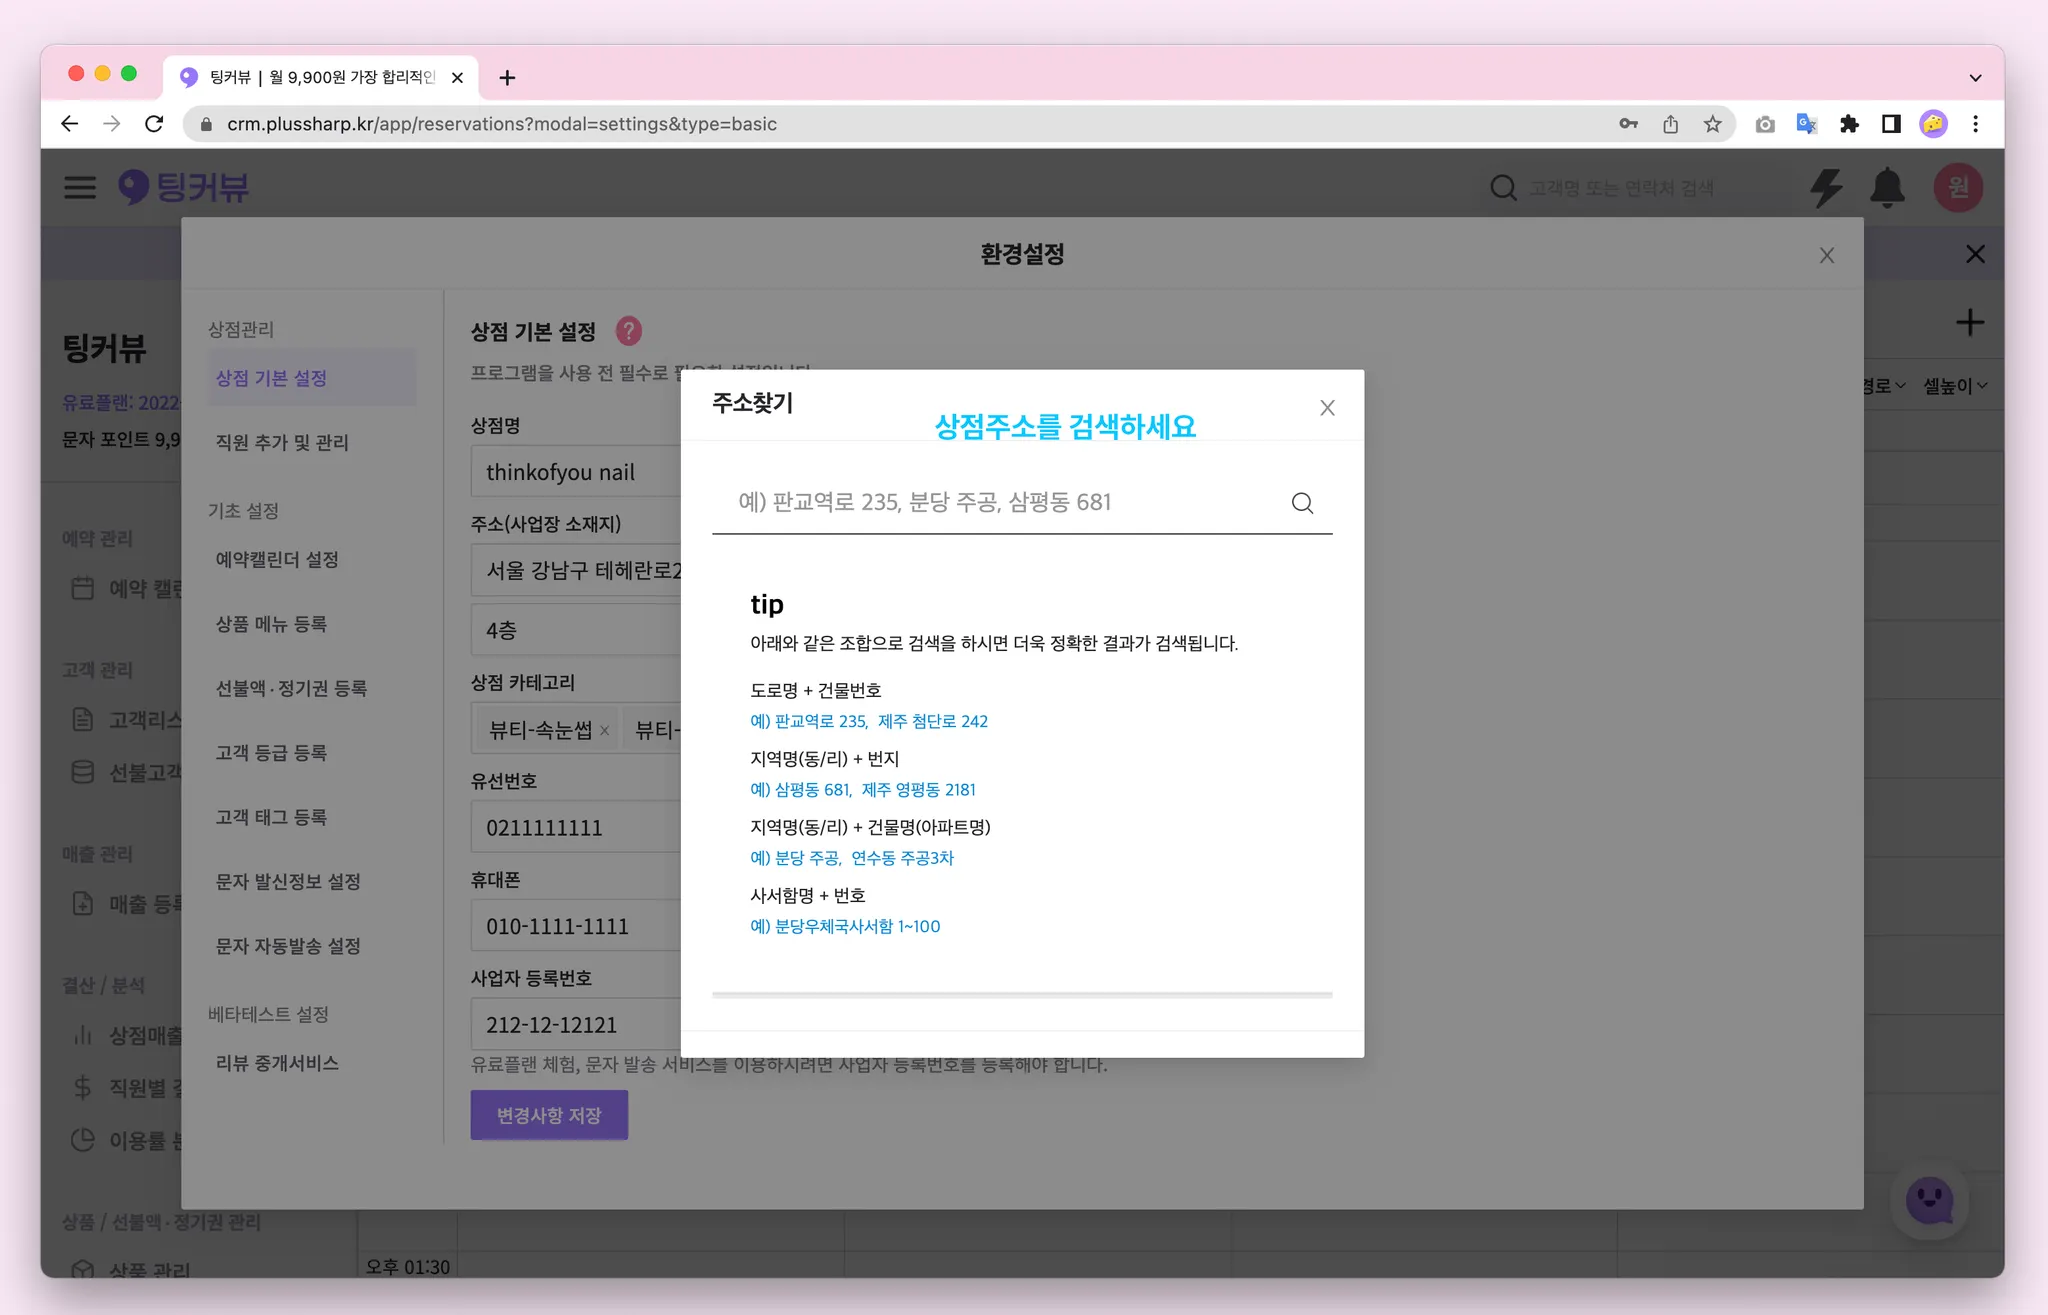Click the browser extensions puzzle icon
The image size is (2048, 1315).
coord(1849,124)
